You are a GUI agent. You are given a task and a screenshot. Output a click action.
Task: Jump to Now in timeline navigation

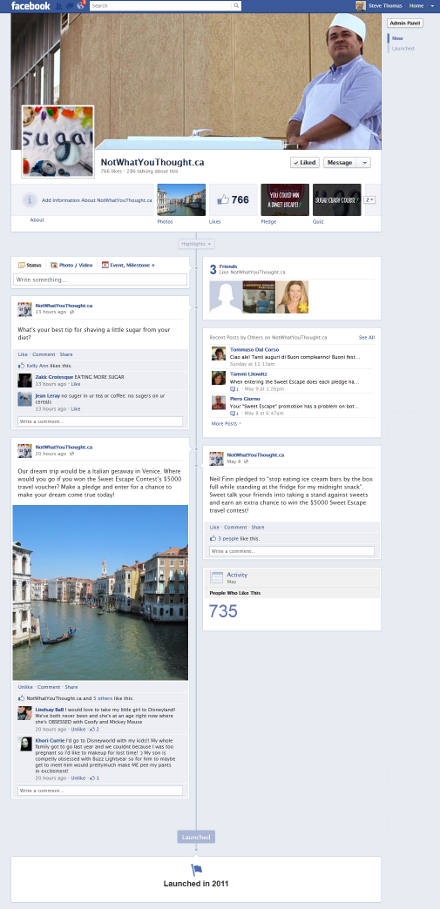pyautogui.click(x=397, y=38)
